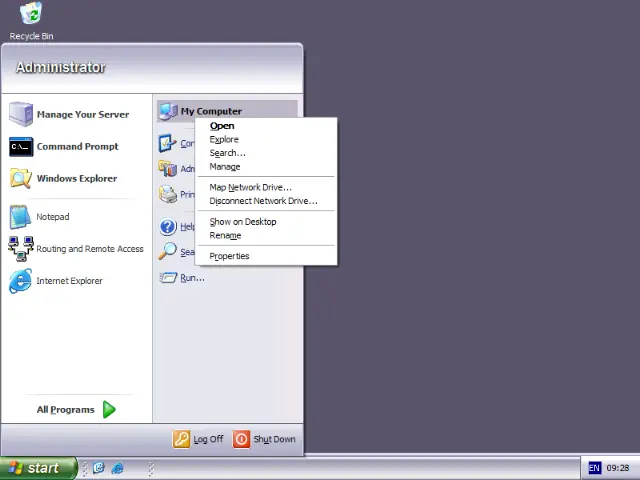The image size is (640, 480).
Task: Click Internet Explorer quick launch icon
Action: point(118,468)
